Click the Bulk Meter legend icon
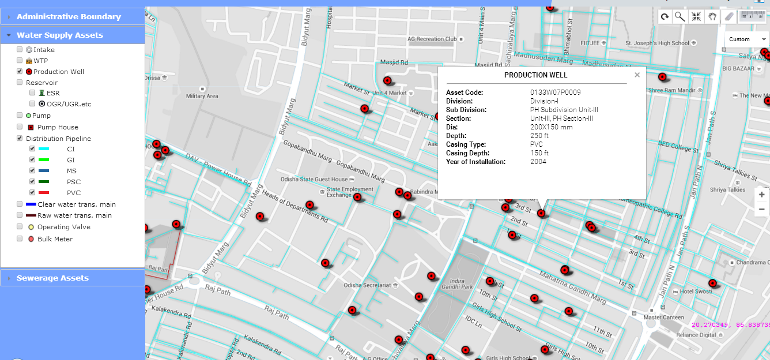This screenshot has width=770, height=360. point(31,239)
